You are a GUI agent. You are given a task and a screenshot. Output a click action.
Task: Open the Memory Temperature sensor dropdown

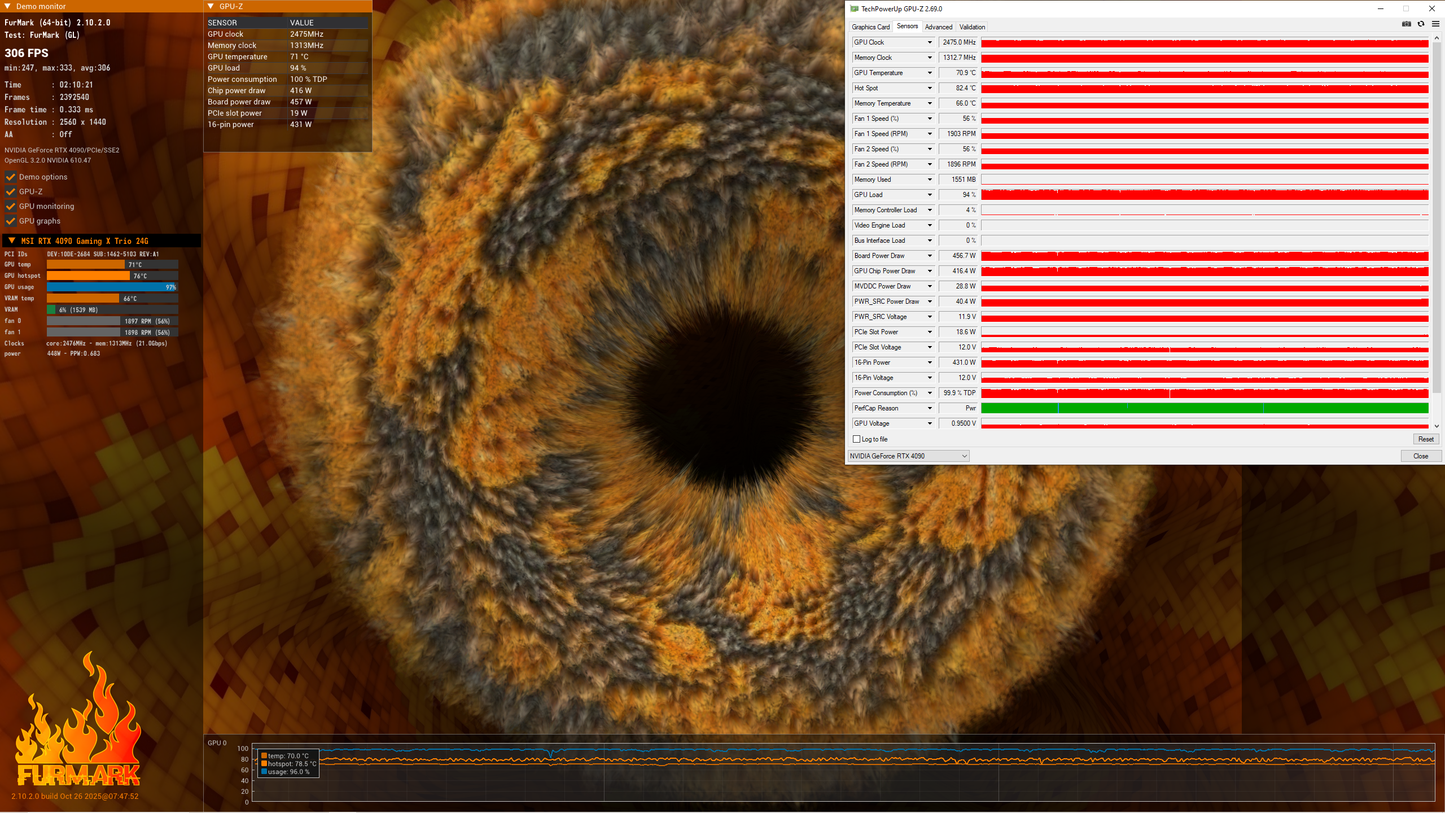coord(930,104)
